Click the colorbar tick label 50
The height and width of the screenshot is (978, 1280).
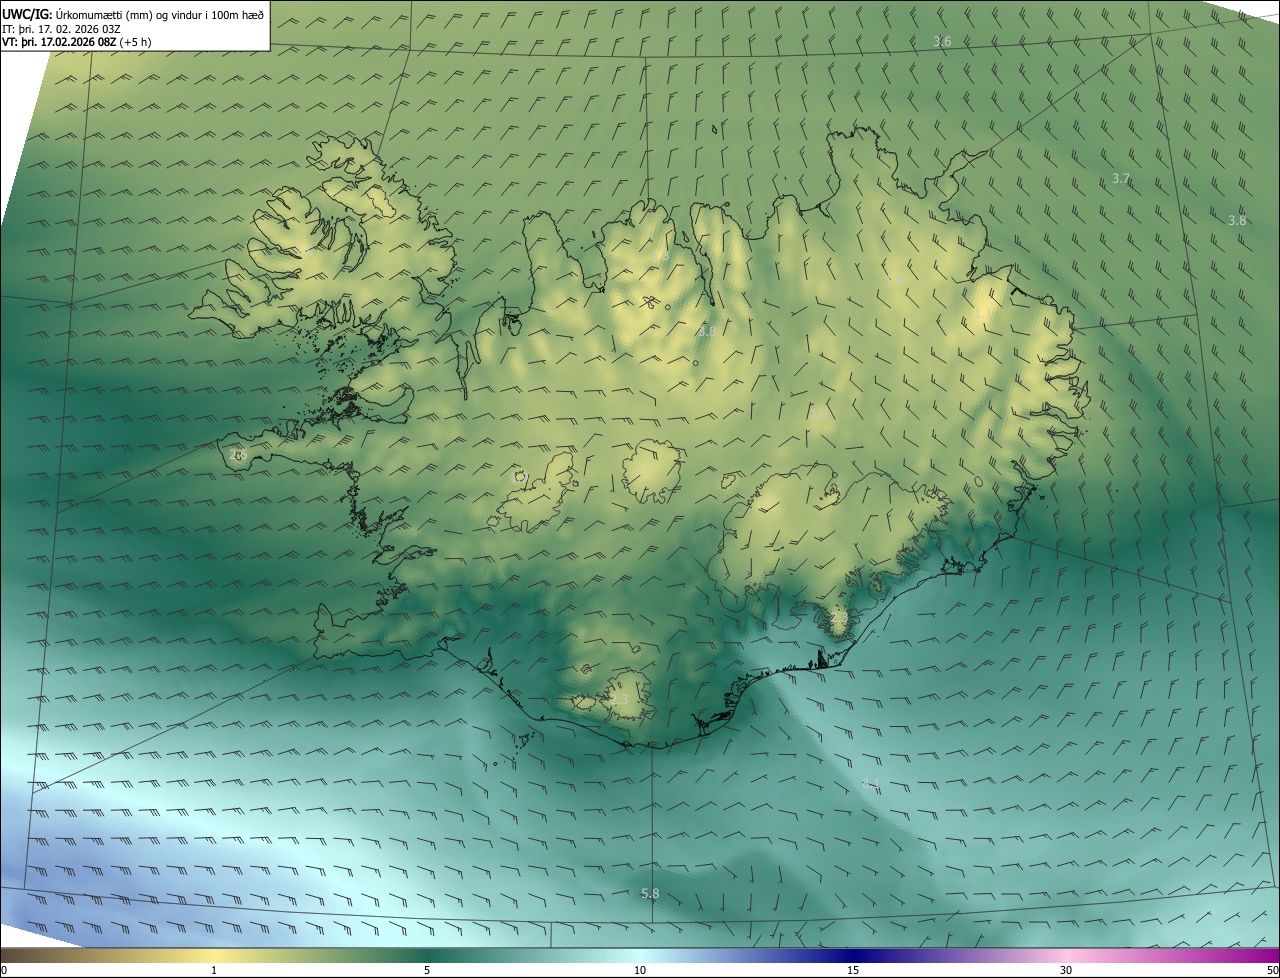[x=1272, y=970]
